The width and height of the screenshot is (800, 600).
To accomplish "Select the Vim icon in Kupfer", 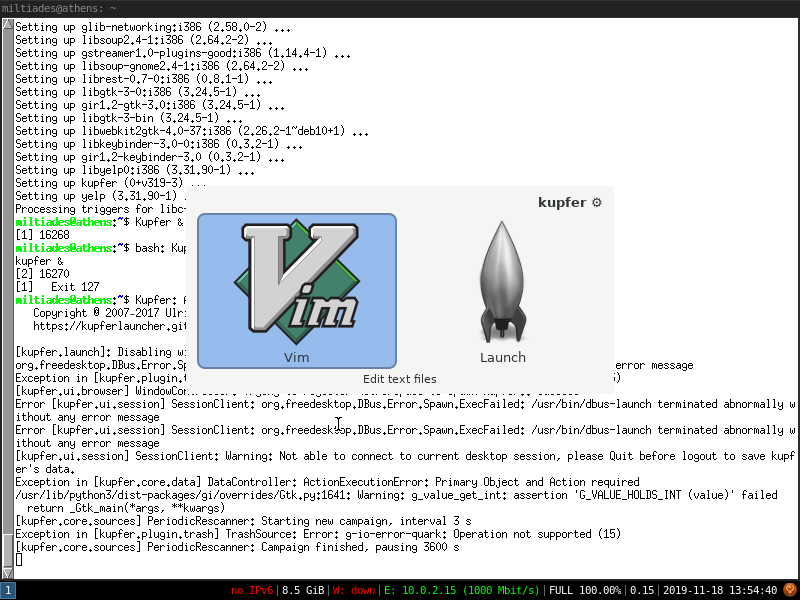I will coord(296,283).
